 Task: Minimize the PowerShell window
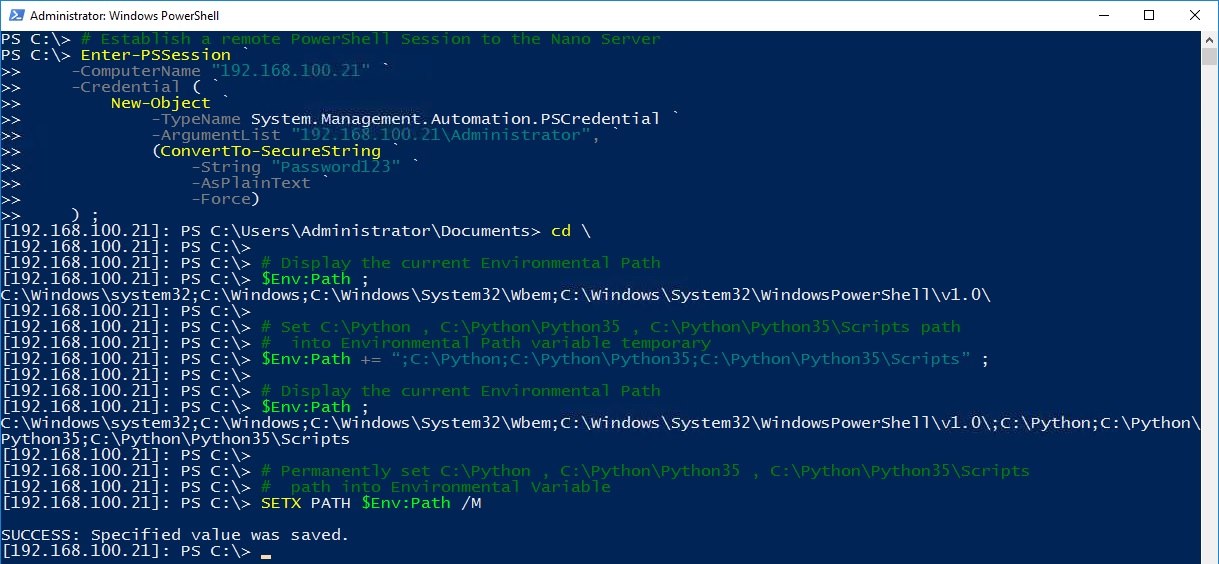tap(1103, 15)
